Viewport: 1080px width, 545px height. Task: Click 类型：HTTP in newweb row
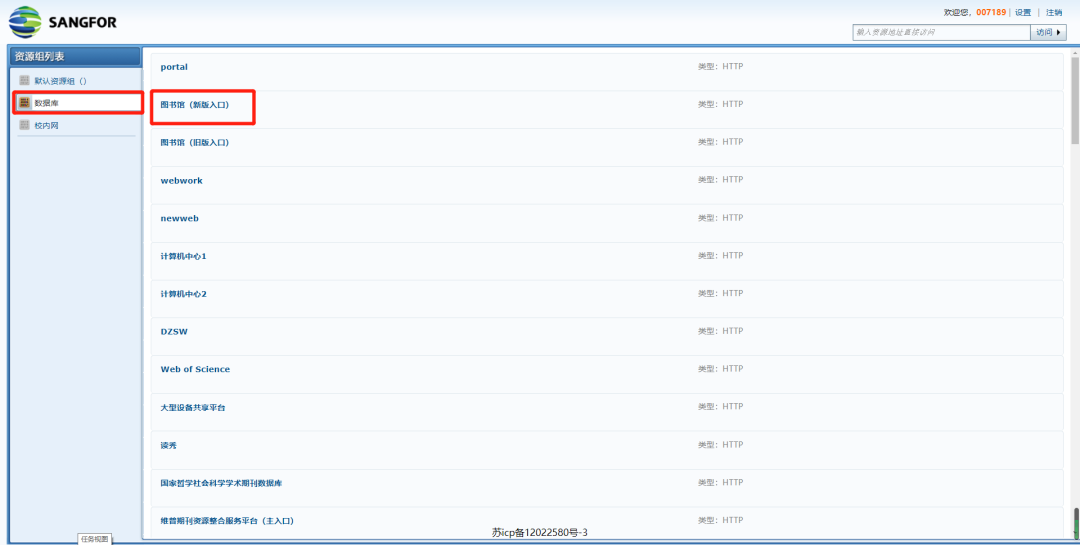pyautogui.click(x=720, y=218)
